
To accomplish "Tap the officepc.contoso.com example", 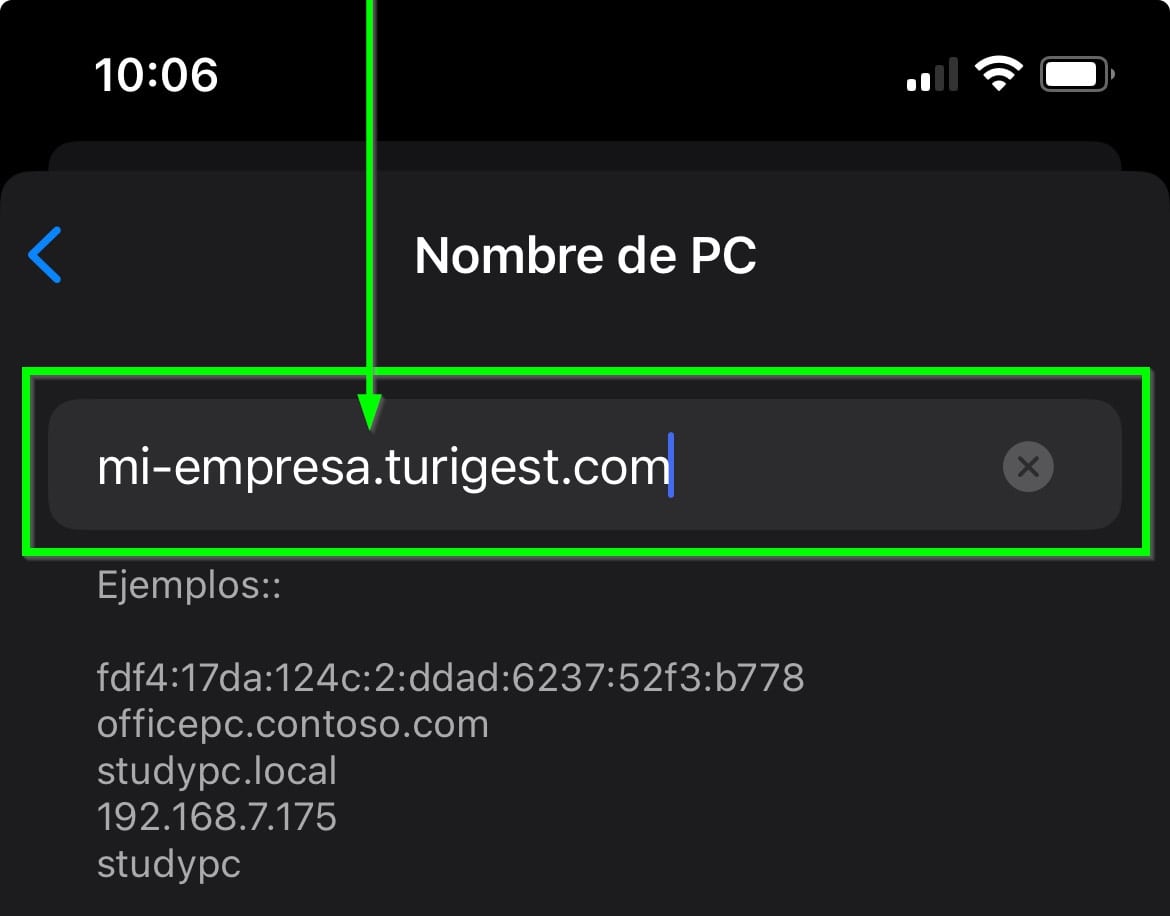I will click(x=292, y=724).
